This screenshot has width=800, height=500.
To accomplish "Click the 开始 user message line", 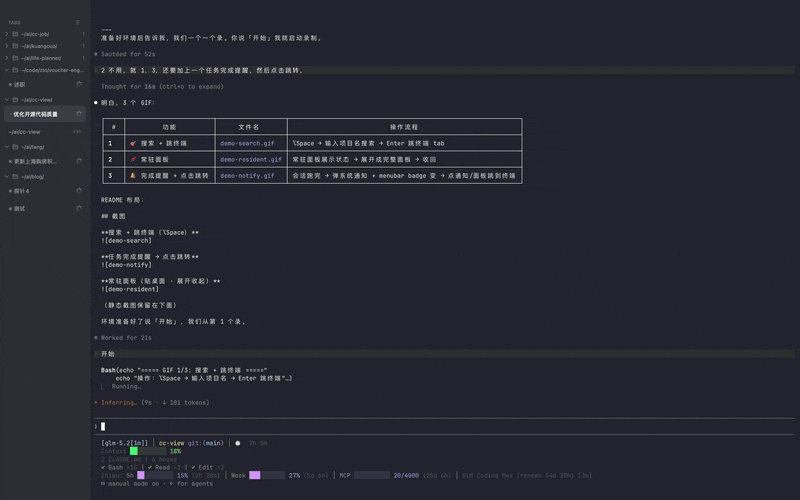I will click(444, 354).
